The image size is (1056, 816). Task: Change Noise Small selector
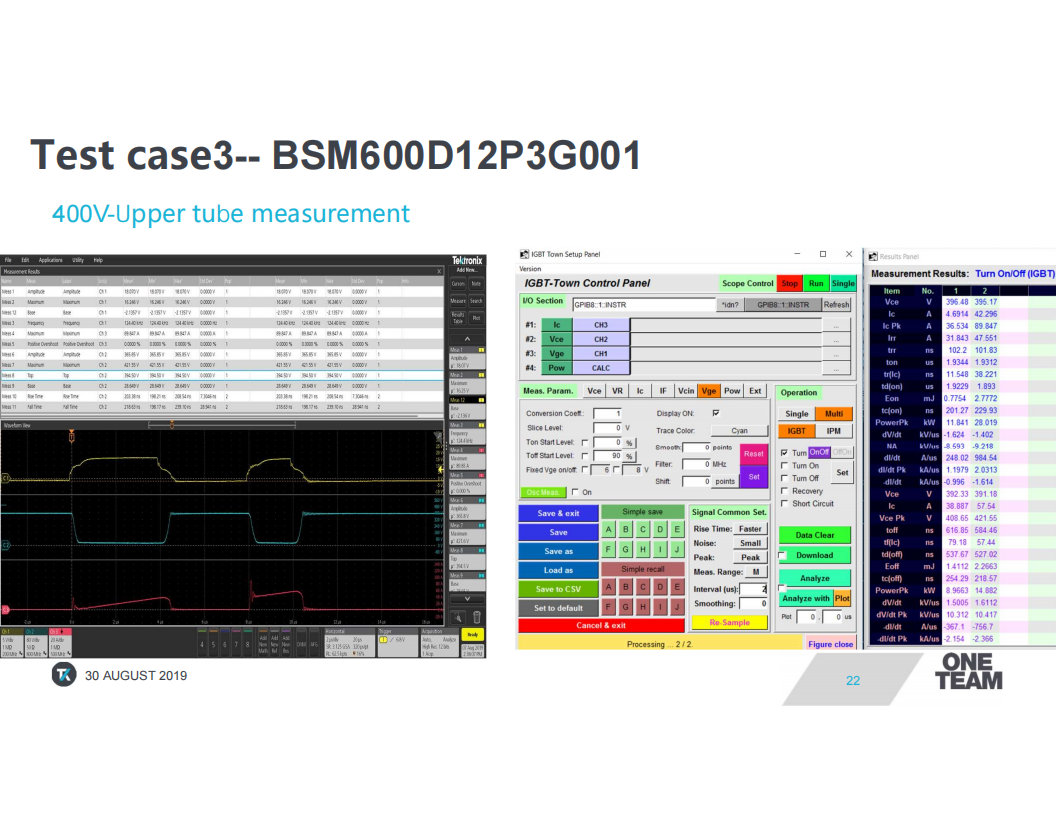750,543
